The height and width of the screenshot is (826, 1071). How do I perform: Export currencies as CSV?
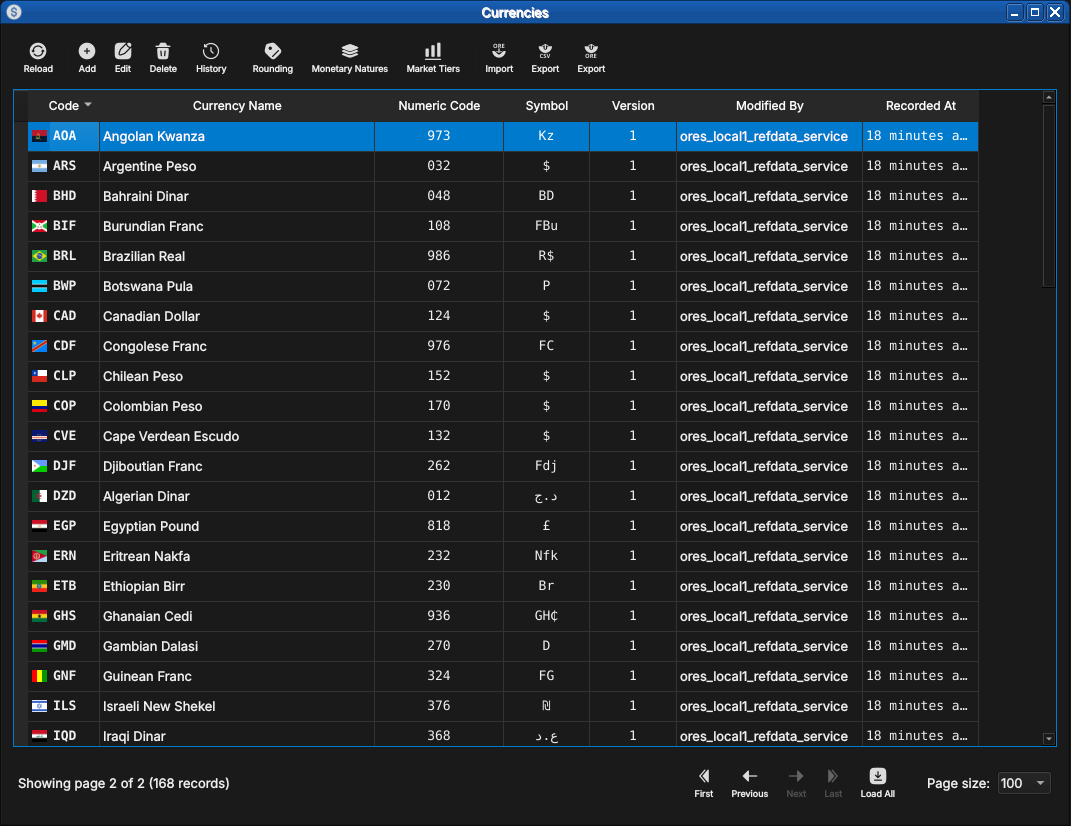545,58
